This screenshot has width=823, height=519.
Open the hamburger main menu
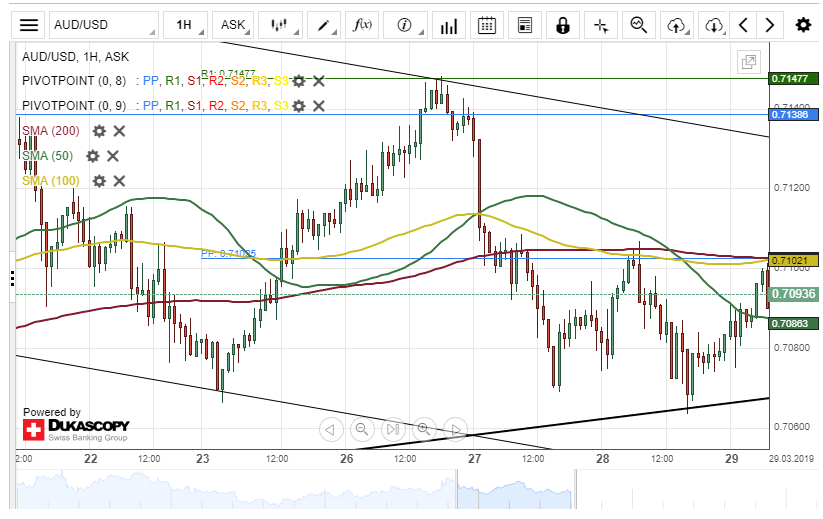click(30, 25)
